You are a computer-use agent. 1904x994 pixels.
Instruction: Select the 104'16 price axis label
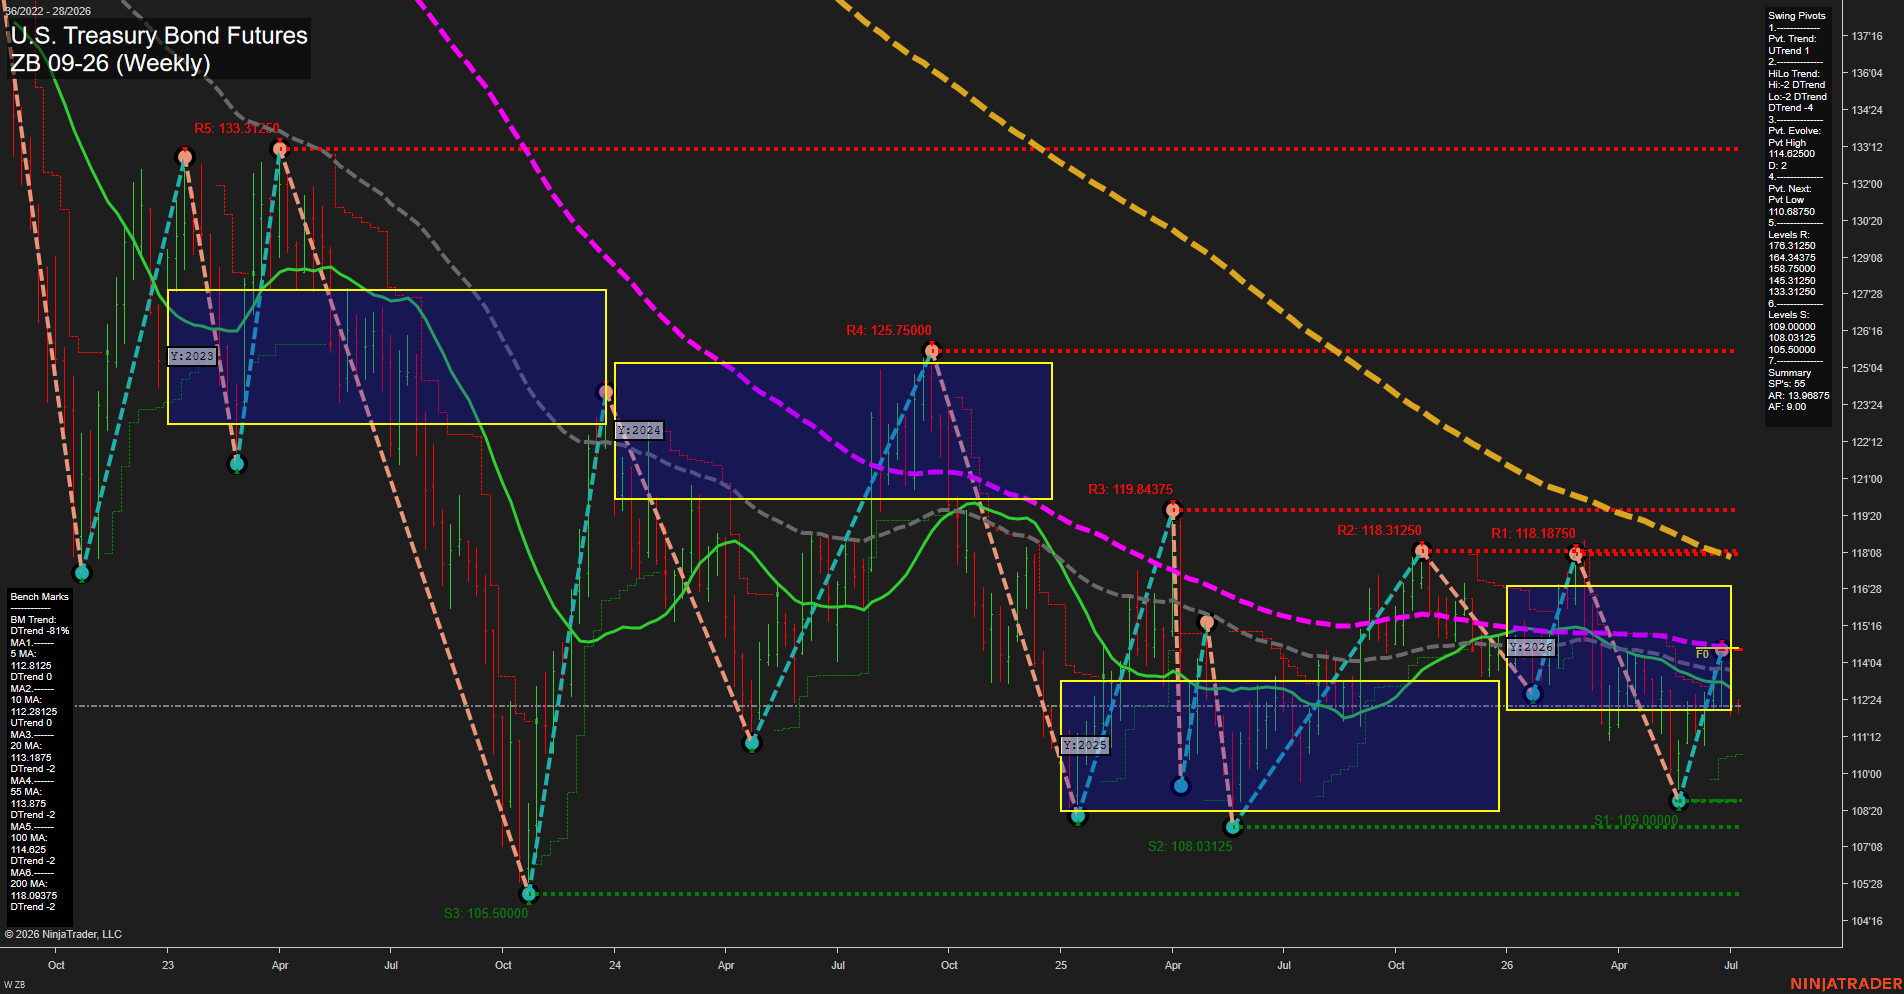[1866, 921]
